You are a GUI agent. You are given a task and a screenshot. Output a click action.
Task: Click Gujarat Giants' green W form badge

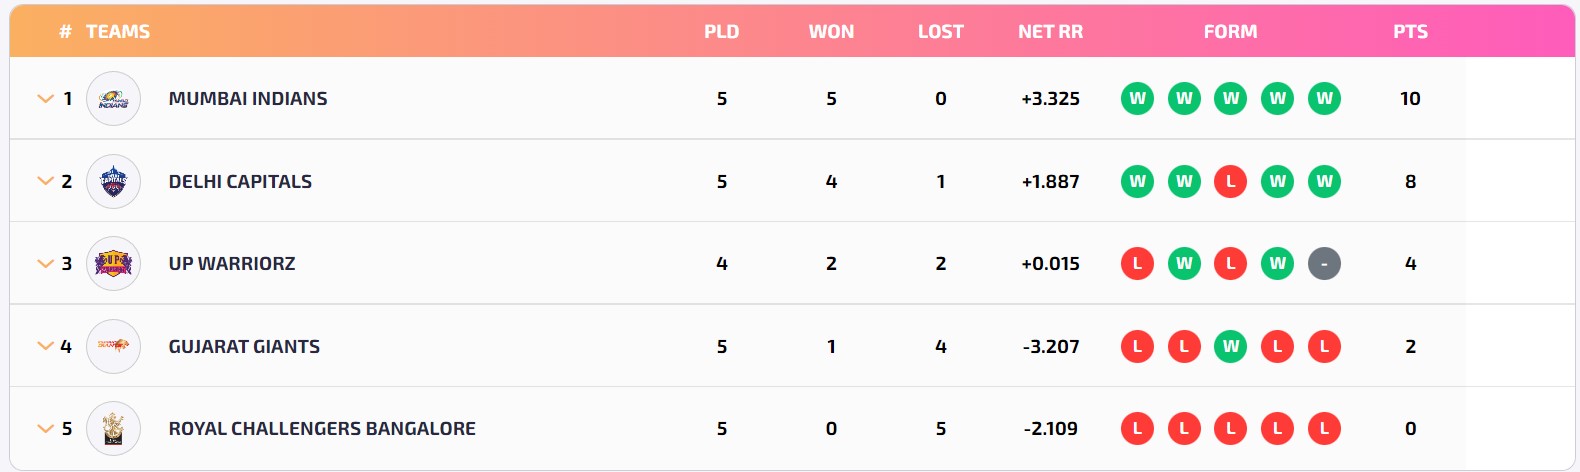tap(1231, 346)
